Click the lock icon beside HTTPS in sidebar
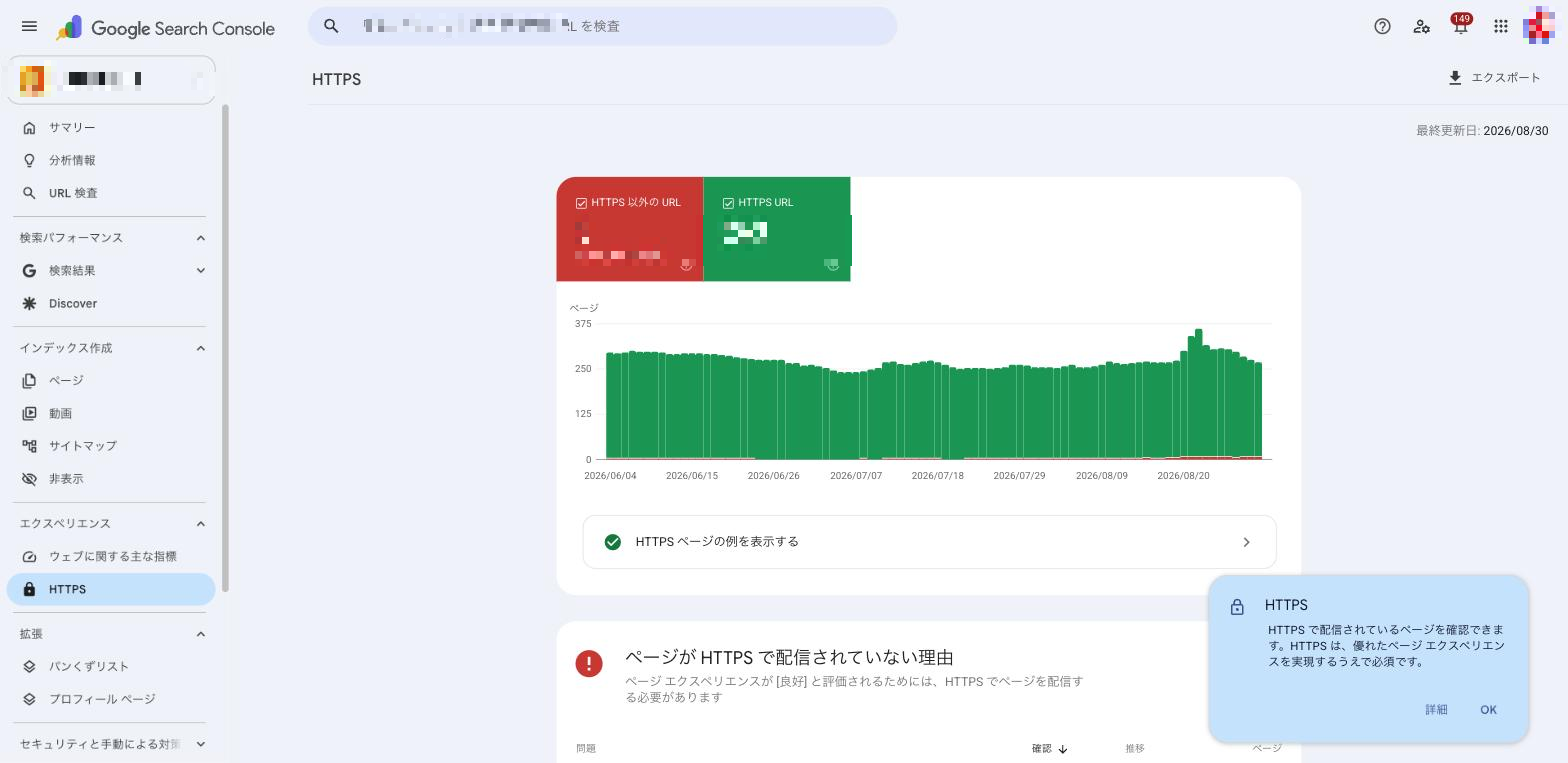This screenshot has height=763, width=1568. [x=29, y=590]
